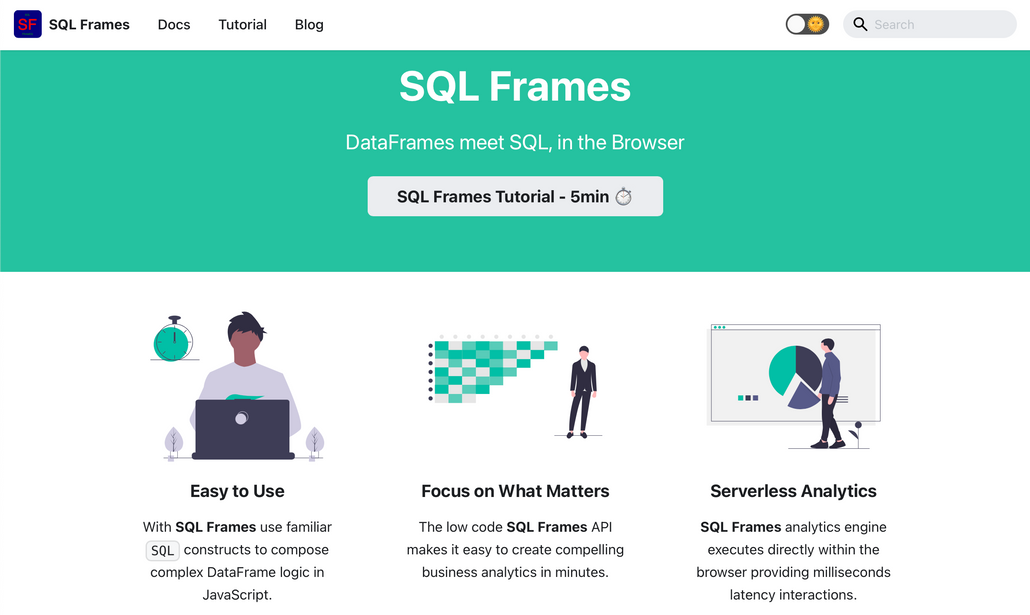Image resolution: width=1030 pixels, height=615 pixels.
Task: Click the stopwatch icon inside the tutorial button
Action: tap(625, 196)
